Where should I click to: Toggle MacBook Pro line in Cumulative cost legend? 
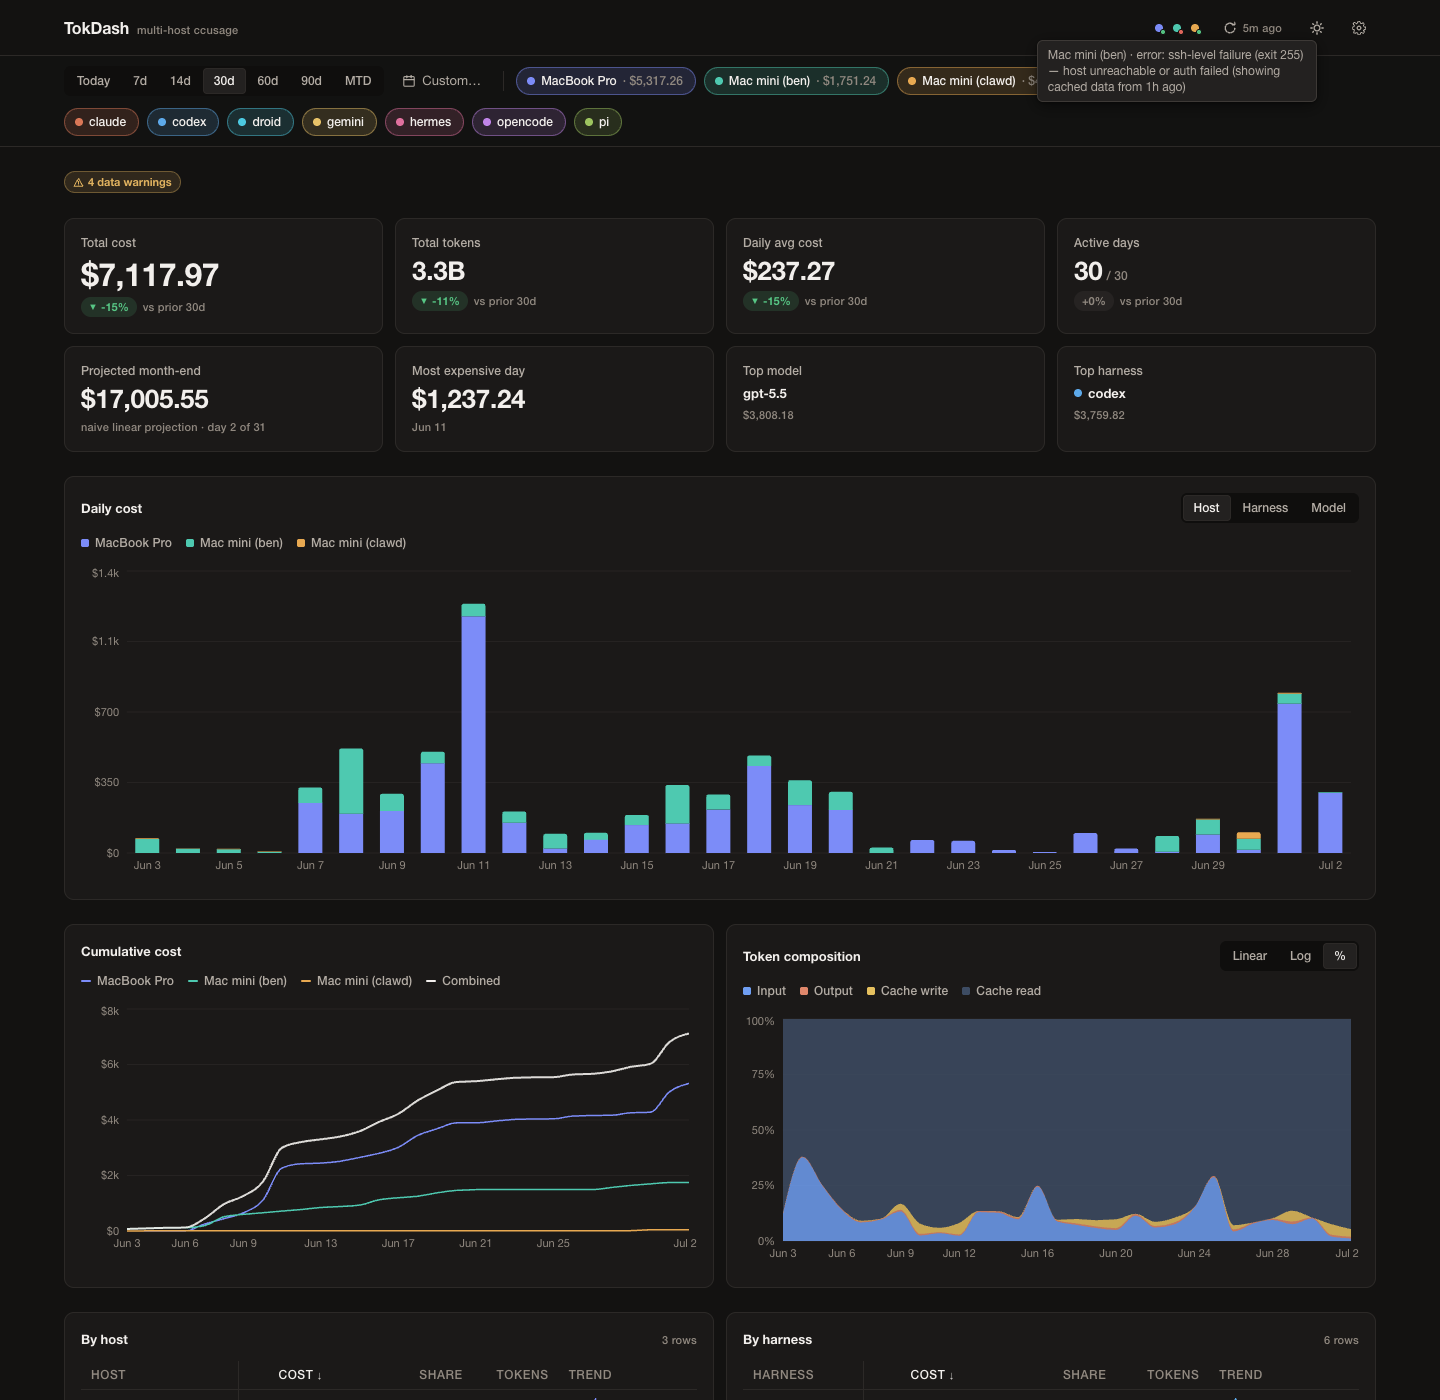(x=127, y=981)
